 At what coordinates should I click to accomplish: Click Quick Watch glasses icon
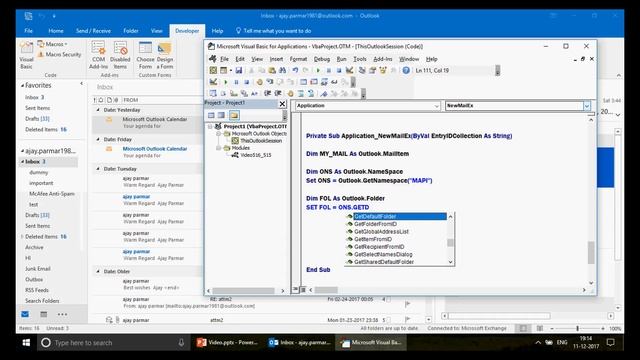tap(334, 82)
